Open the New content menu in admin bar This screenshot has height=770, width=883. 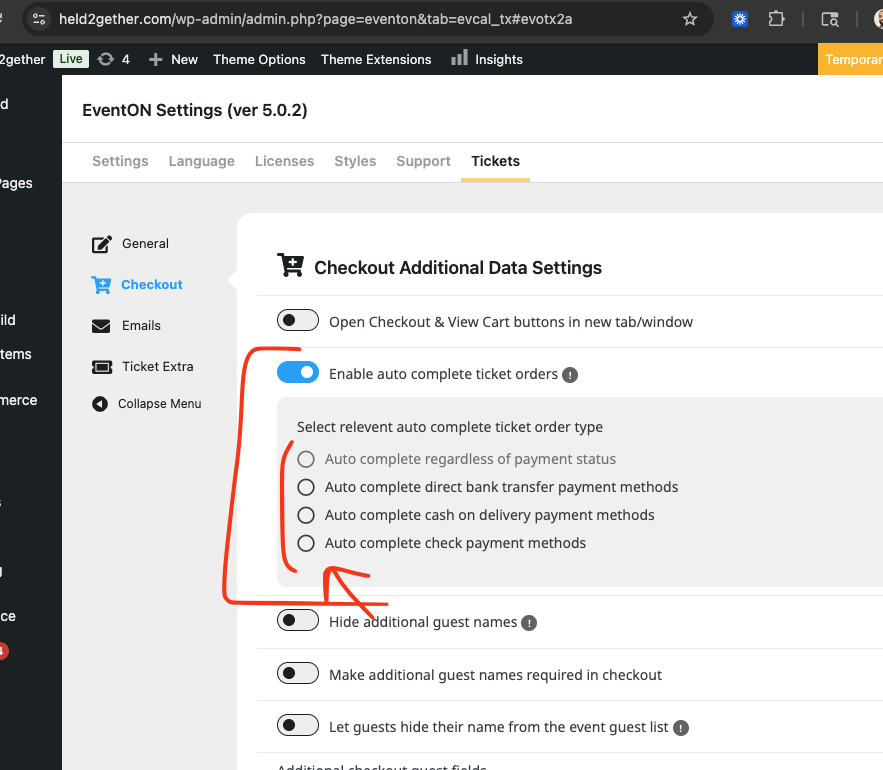click(x=173, y=59)
